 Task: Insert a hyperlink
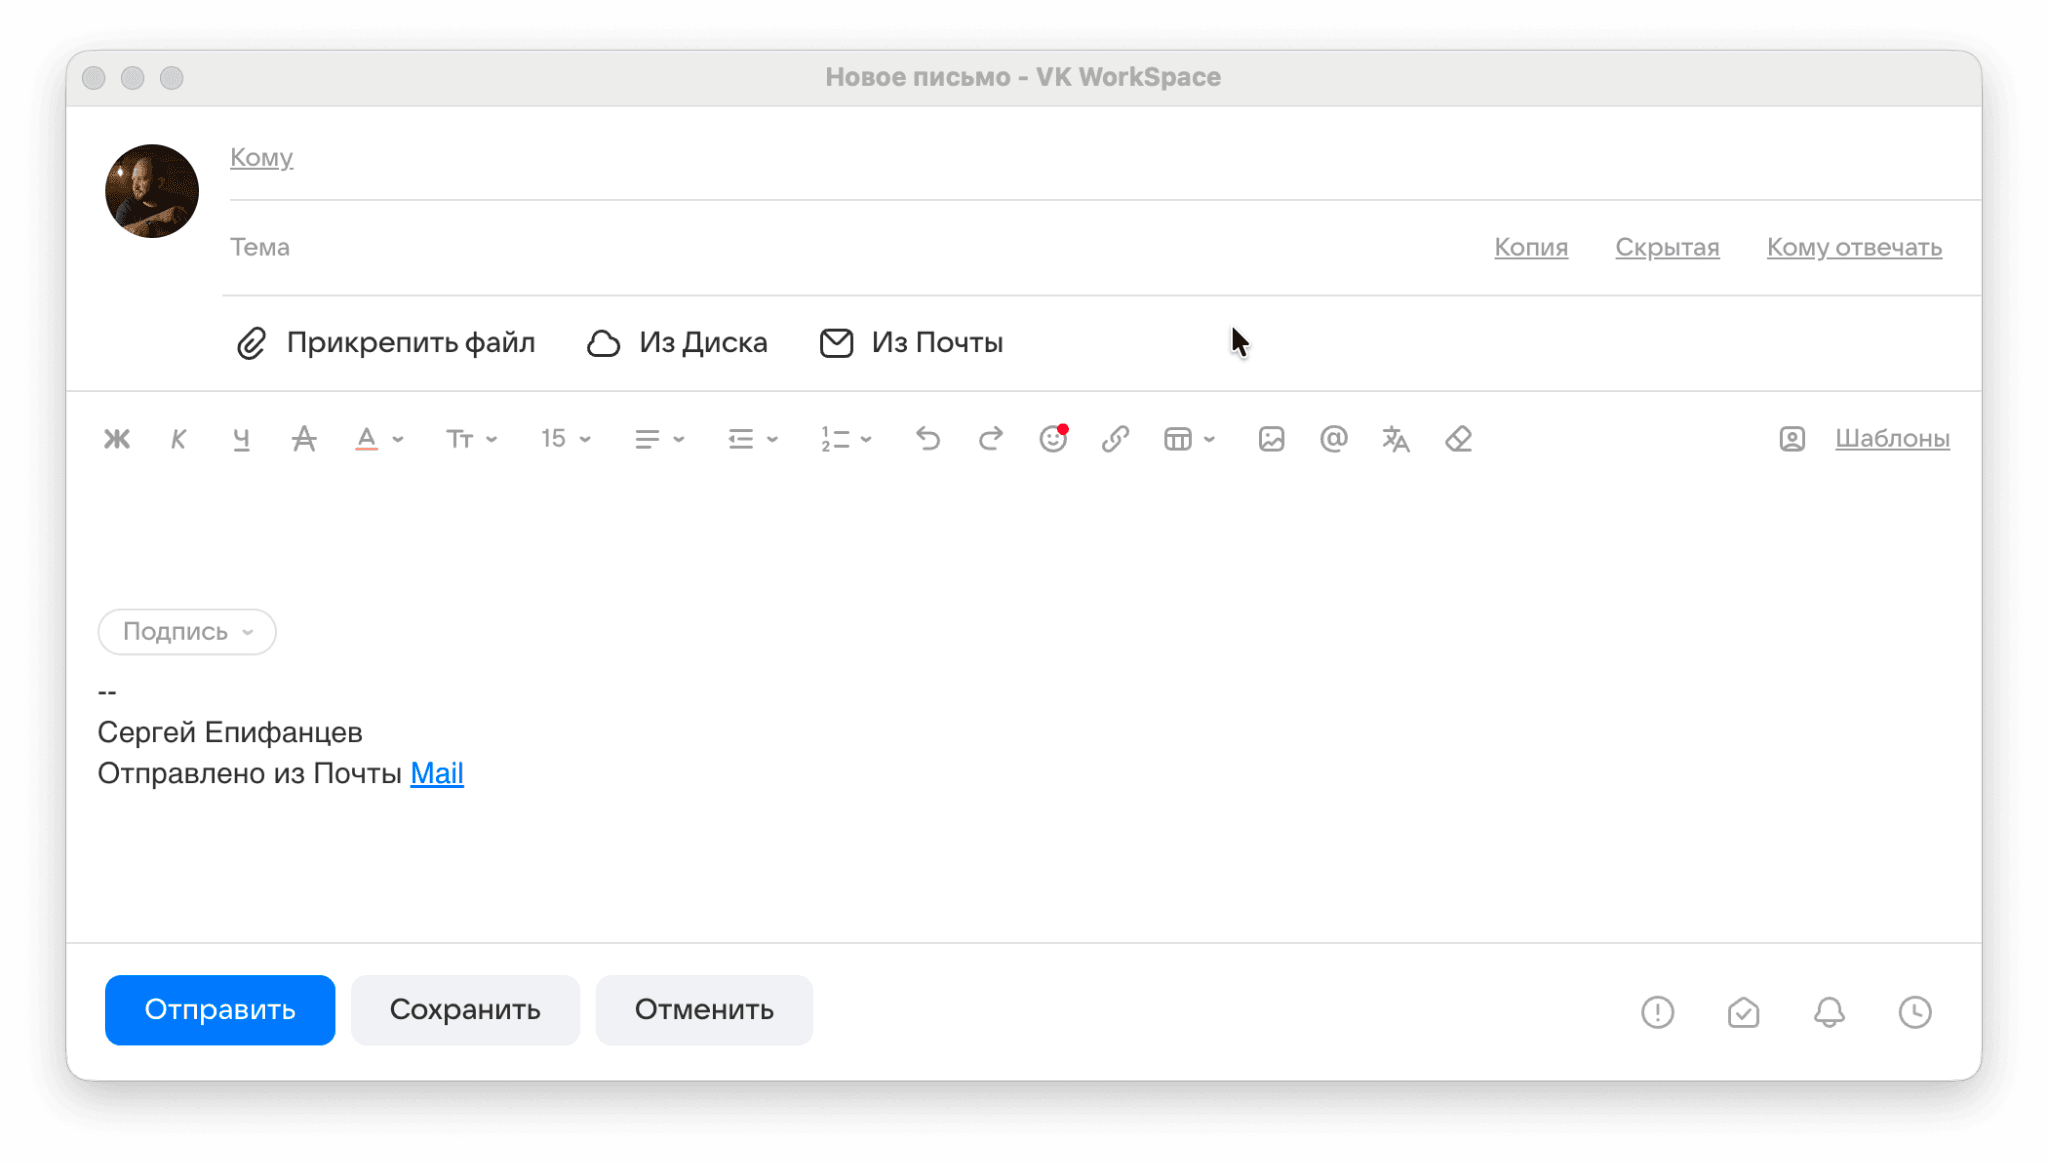(x=1115, y=439)
